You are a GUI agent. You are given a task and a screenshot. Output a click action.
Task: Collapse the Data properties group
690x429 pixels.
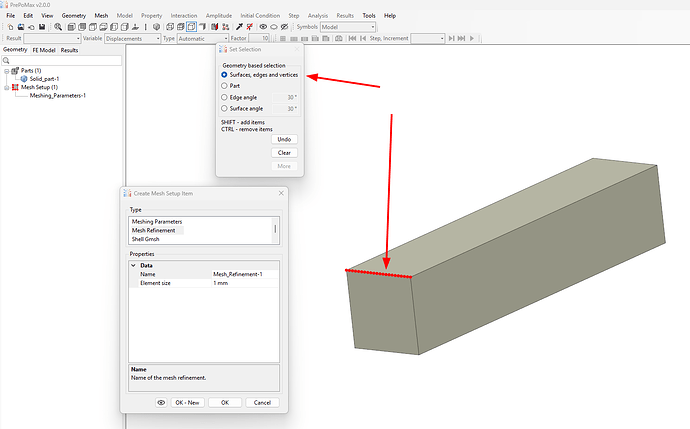click(x=134, y=265)
